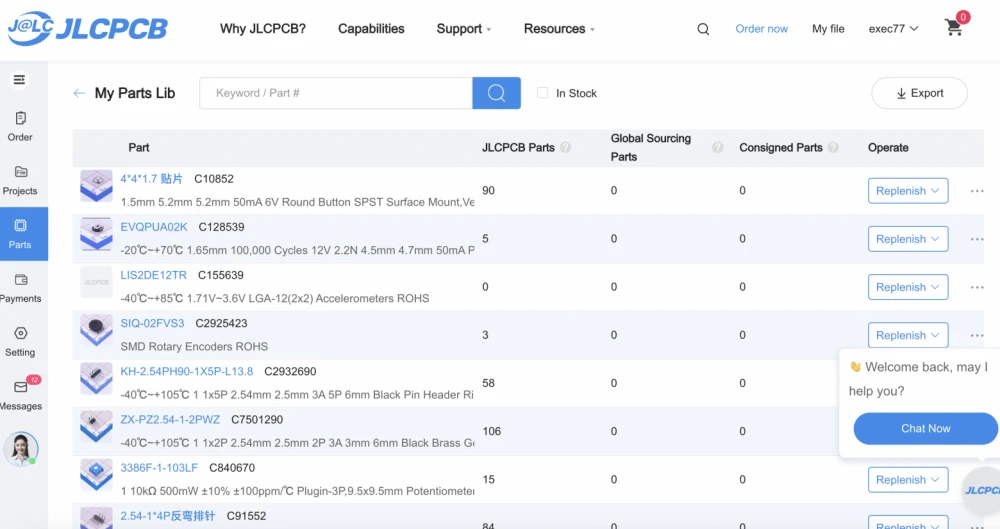Open the Support menu dropdown
This screenshot has height=529, width=1000.
click(463, 29)
